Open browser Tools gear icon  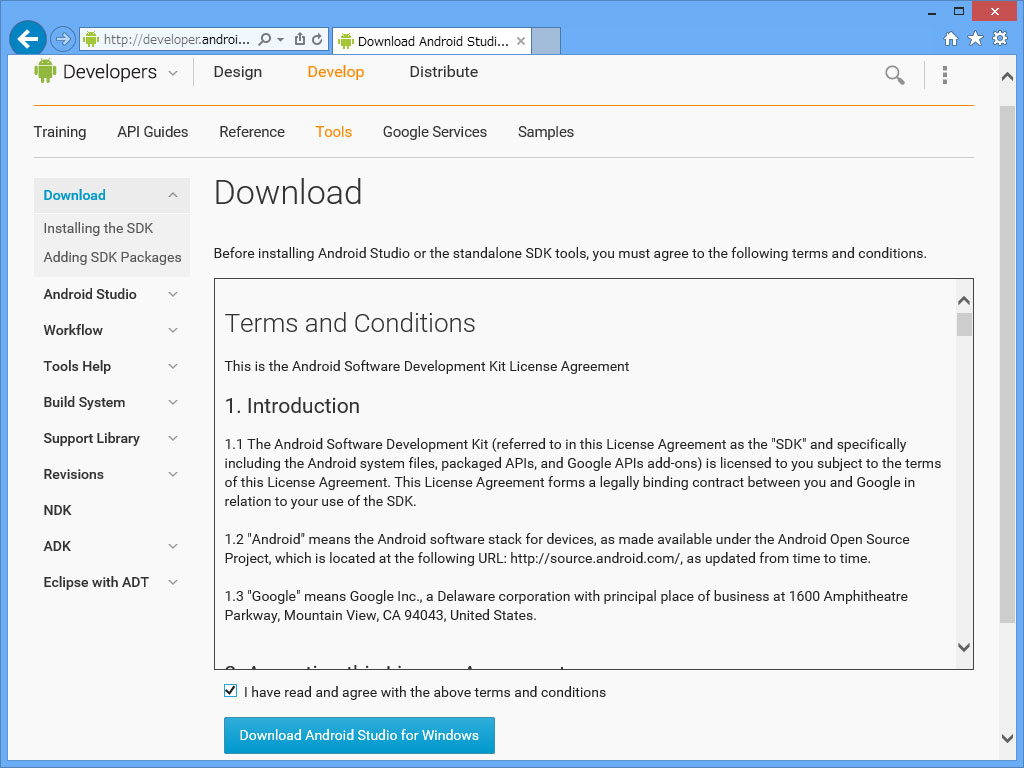tap(1000, 39)
